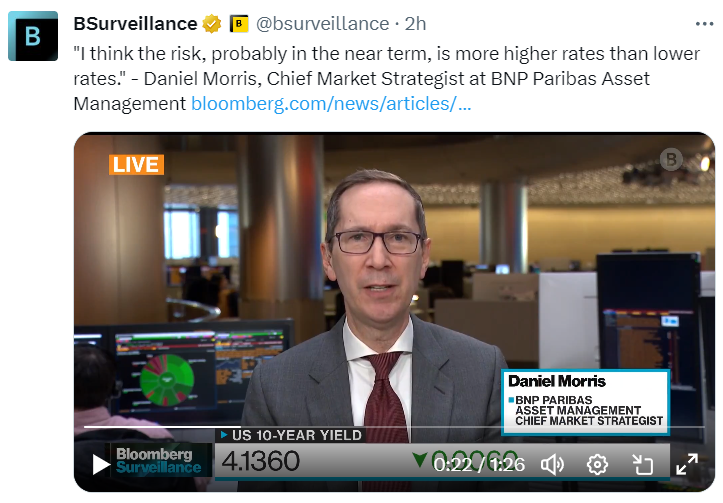The image size is (723, 503).
Task: Visit the @bsurveillance handle
Action: click(322, 24)
